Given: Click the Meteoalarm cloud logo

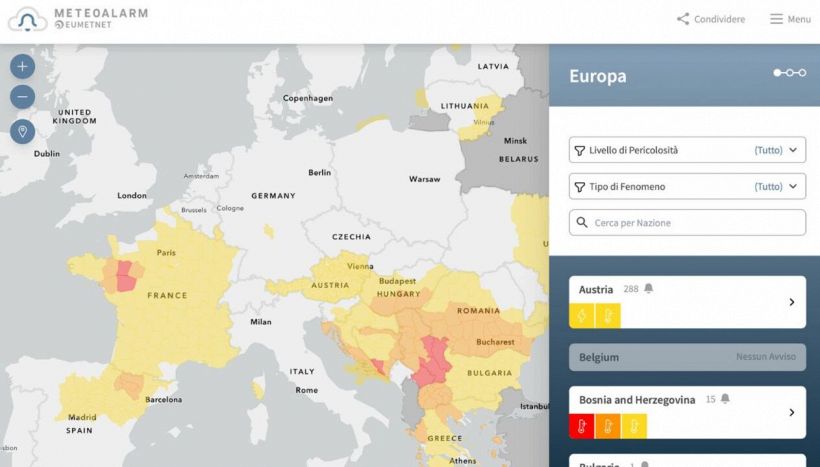Looking at the screenshot, I should point(27,18).
